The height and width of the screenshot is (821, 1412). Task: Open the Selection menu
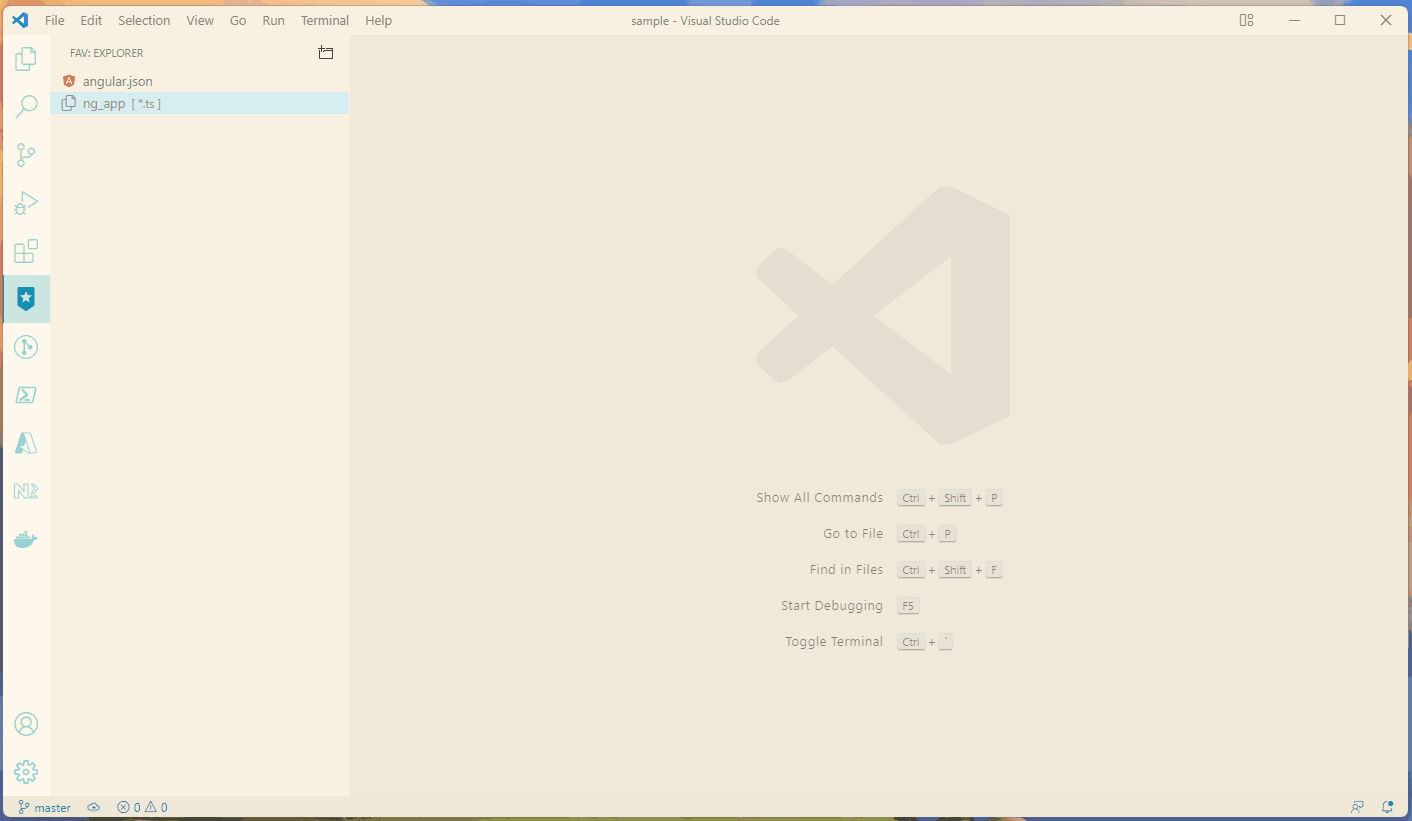coord(144,20)
